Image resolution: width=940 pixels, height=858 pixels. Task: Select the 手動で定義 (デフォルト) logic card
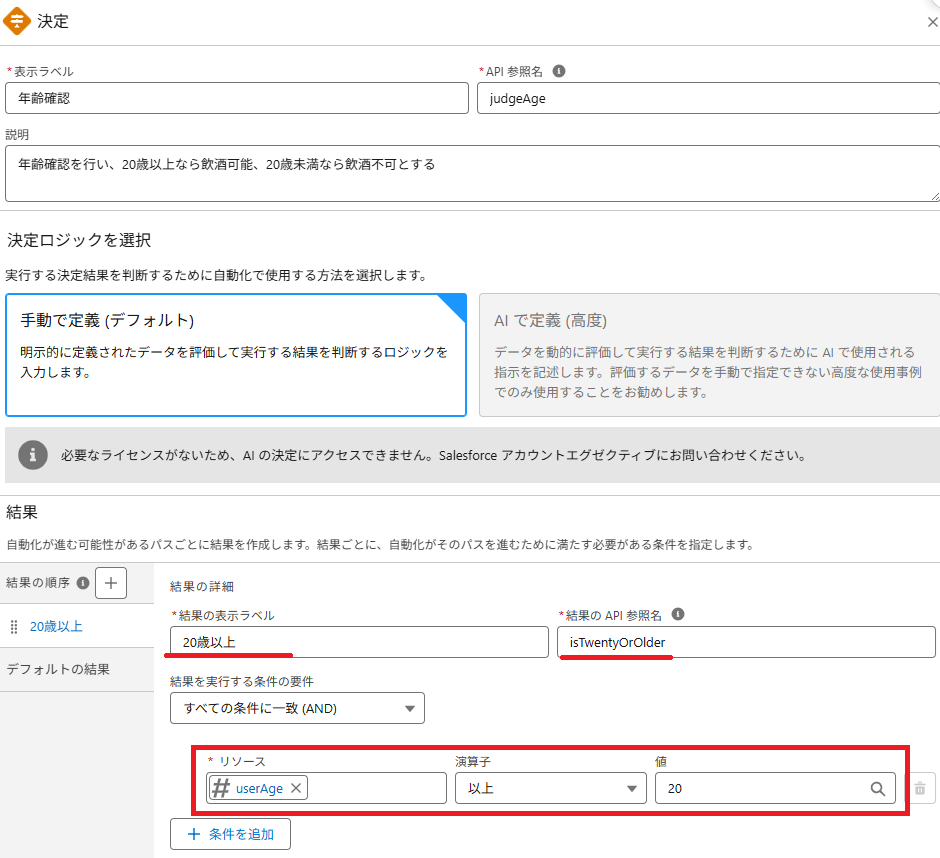click(x=236, y=355)
